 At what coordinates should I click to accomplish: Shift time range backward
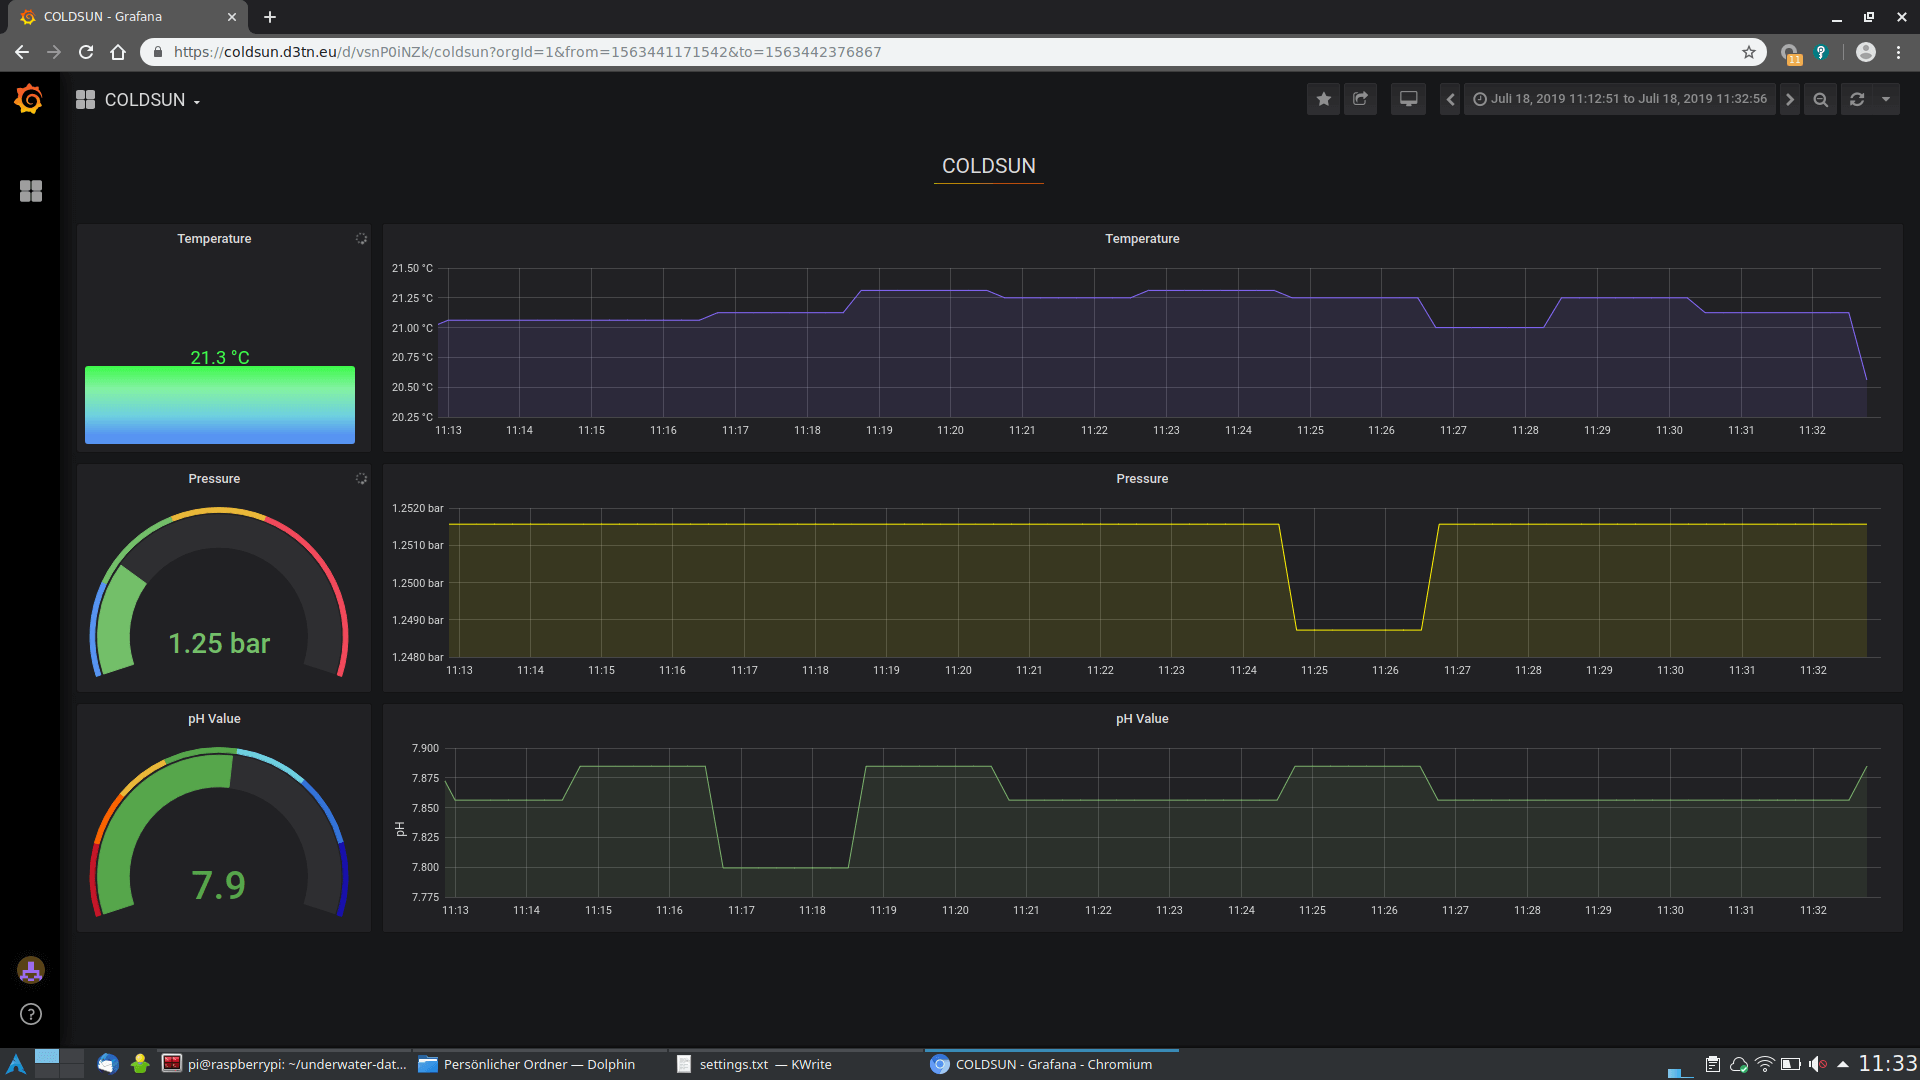(x=1450, y=99)
